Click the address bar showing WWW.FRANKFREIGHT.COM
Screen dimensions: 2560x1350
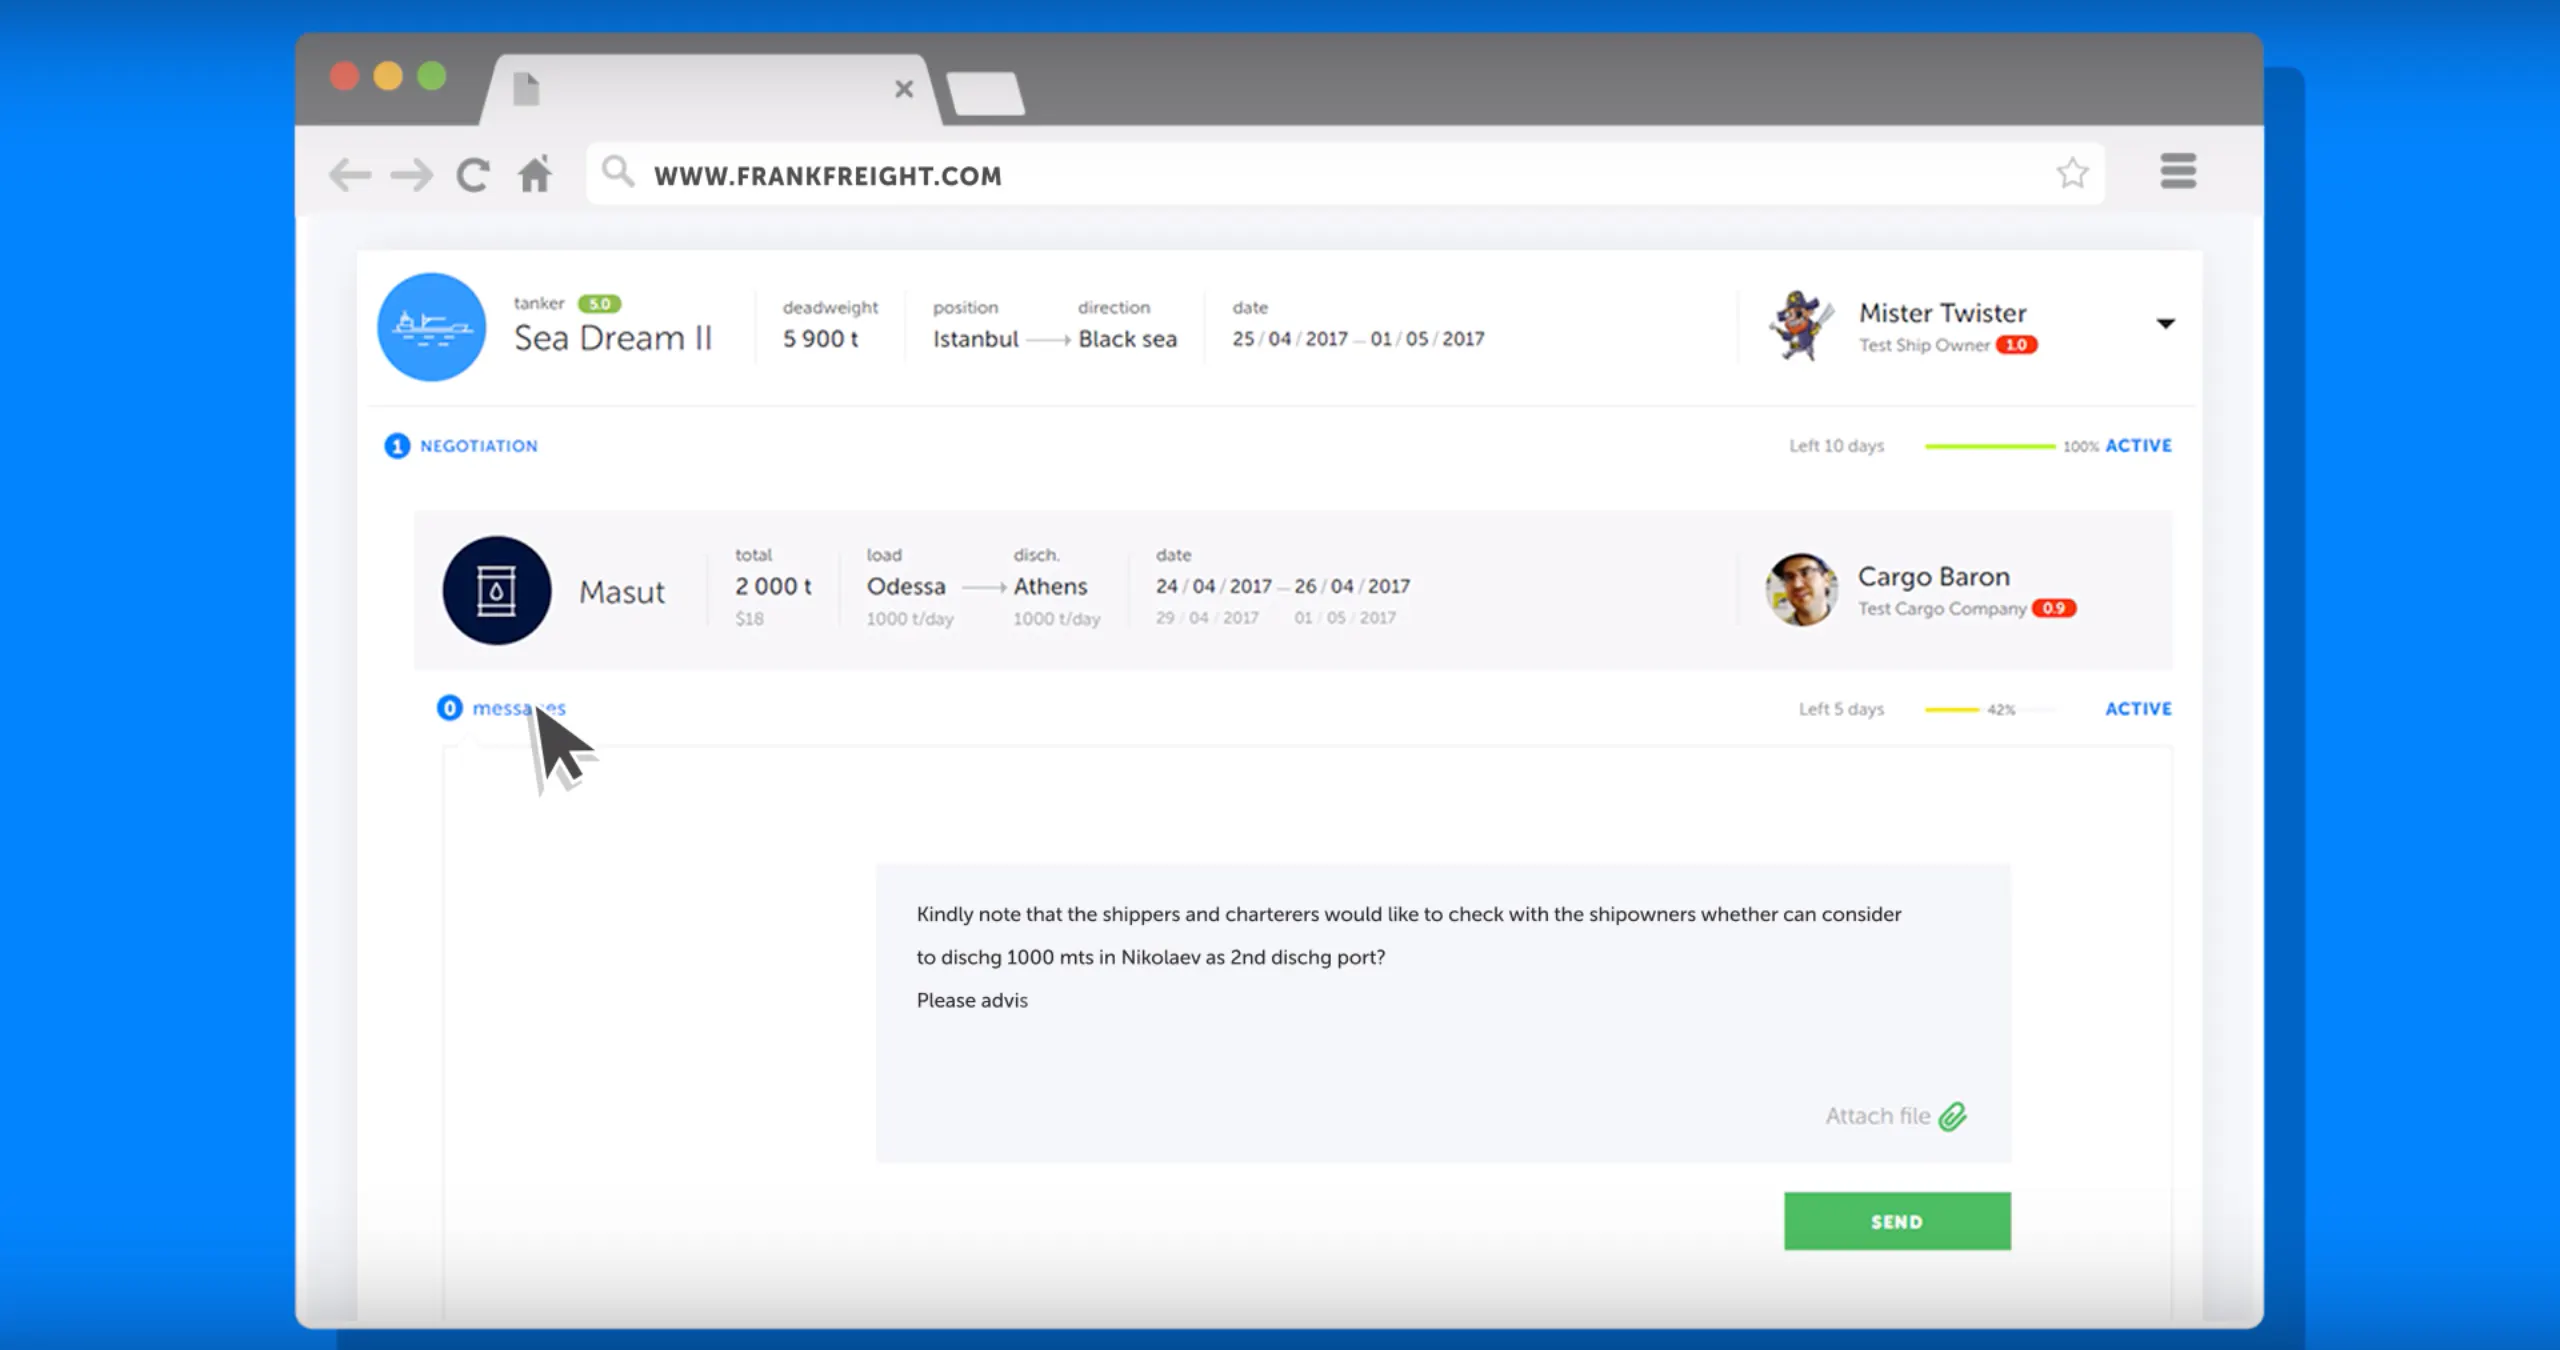[1345, 174]
